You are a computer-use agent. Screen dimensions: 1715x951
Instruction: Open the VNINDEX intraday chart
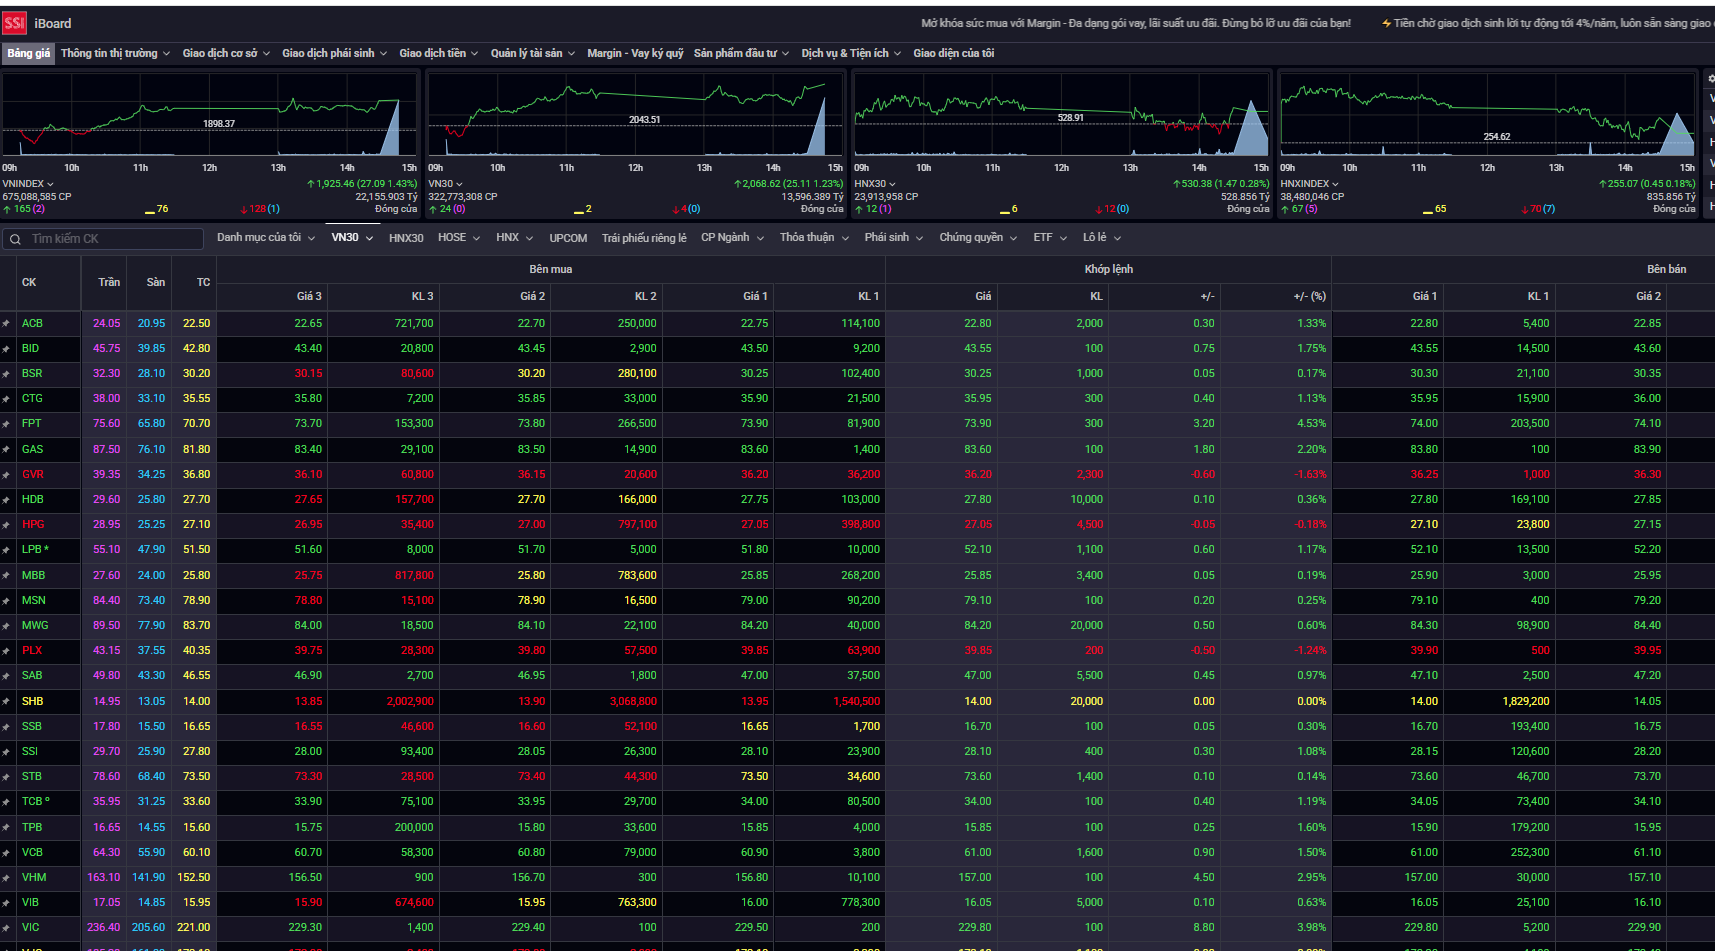(x=210, y=115)
